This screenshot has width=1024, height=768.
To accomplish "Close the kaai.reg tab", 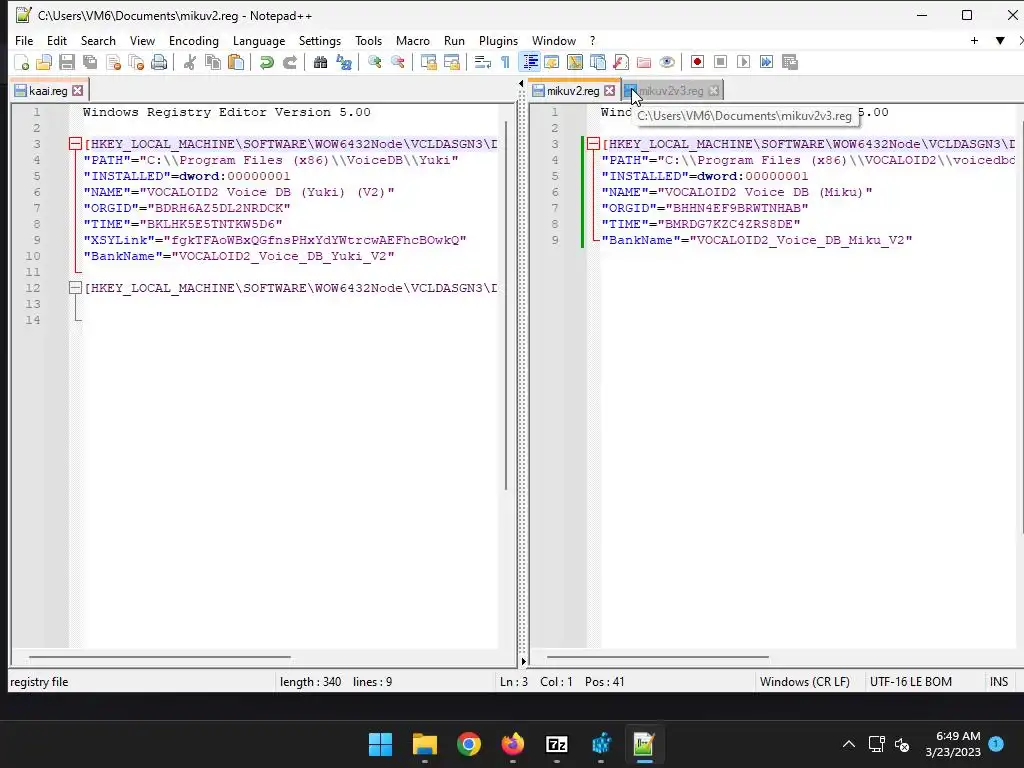I will (78, 91).
